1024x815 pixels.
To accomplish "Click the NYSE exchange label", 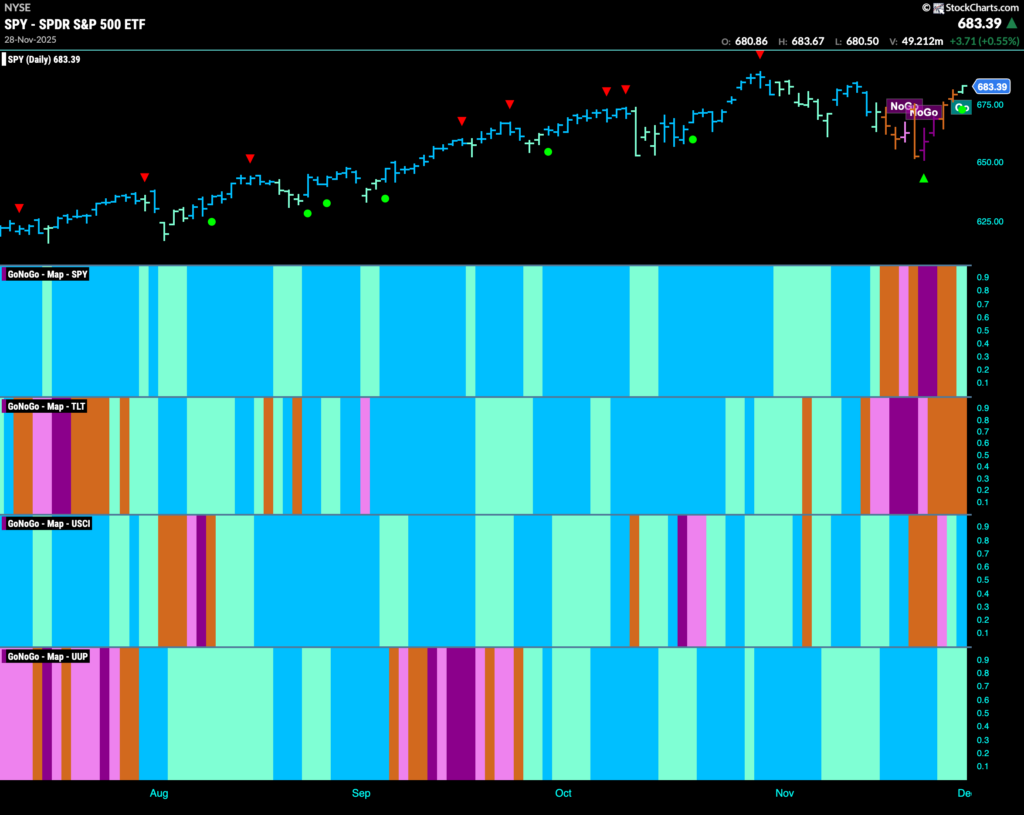I will coord(18,8).
